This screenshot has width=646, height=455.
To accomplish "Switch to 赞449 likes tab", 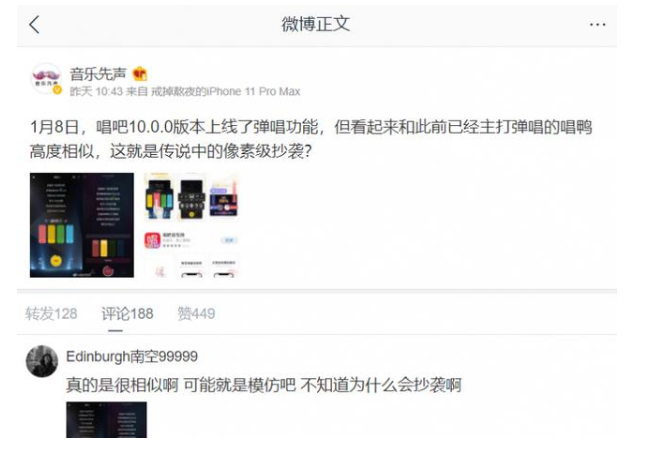I will 196,314.
